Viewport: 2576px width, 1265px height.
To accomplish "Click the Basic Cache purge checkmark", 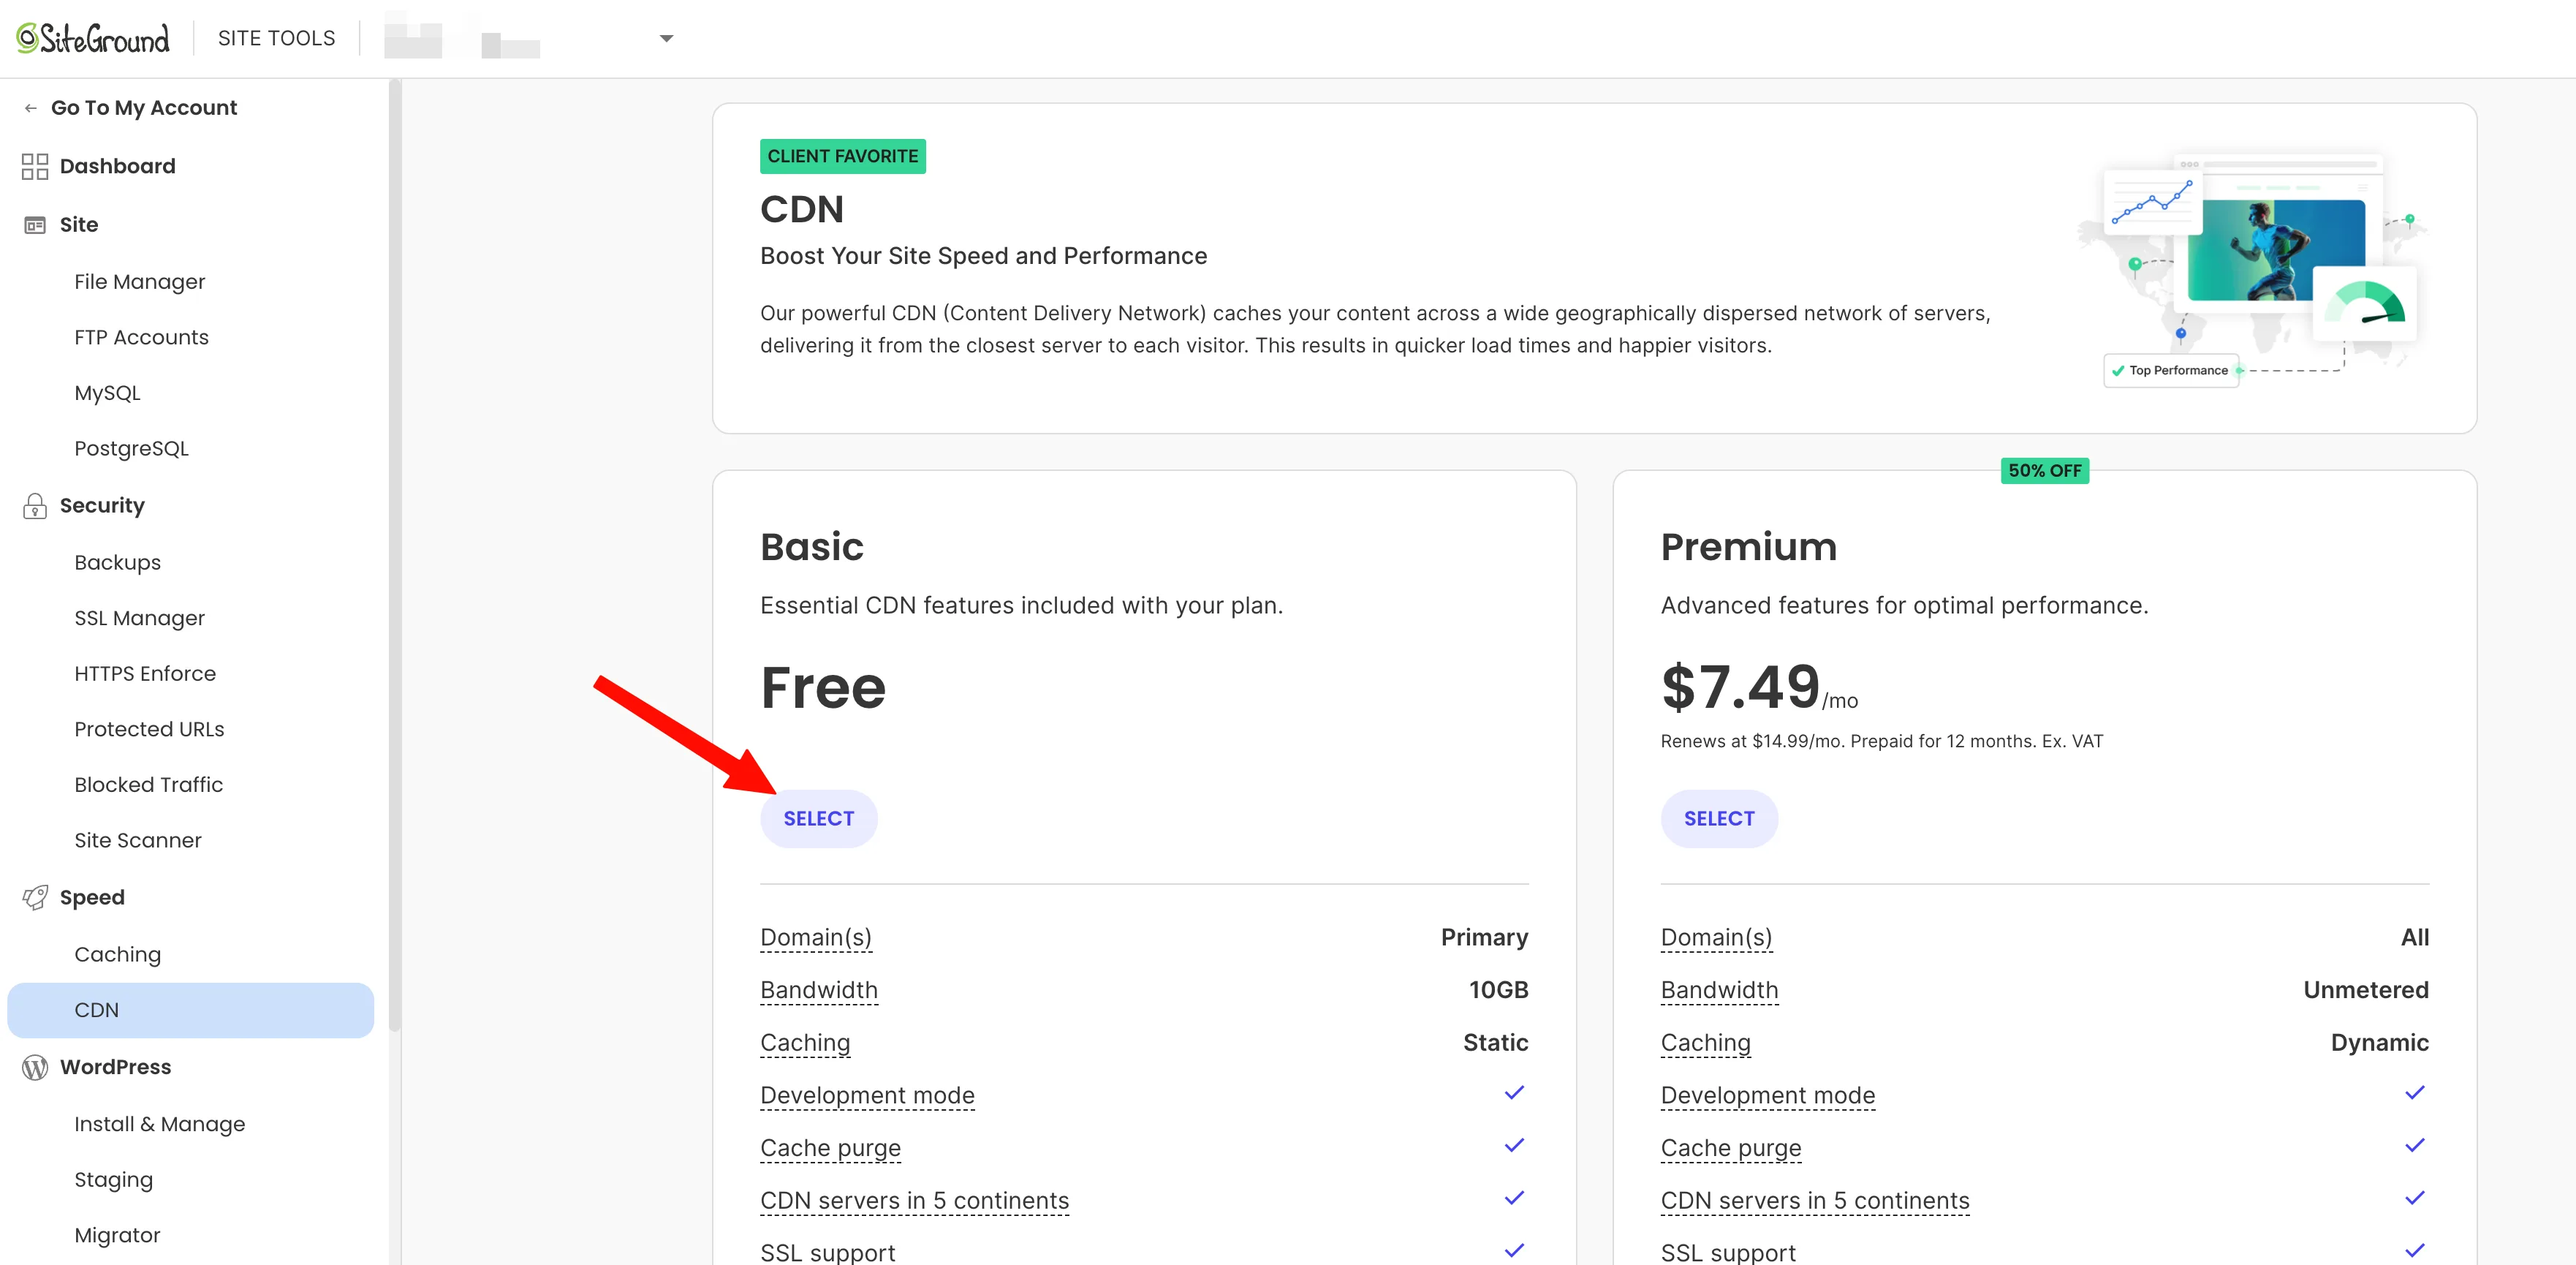I will pos(1513,1145).
